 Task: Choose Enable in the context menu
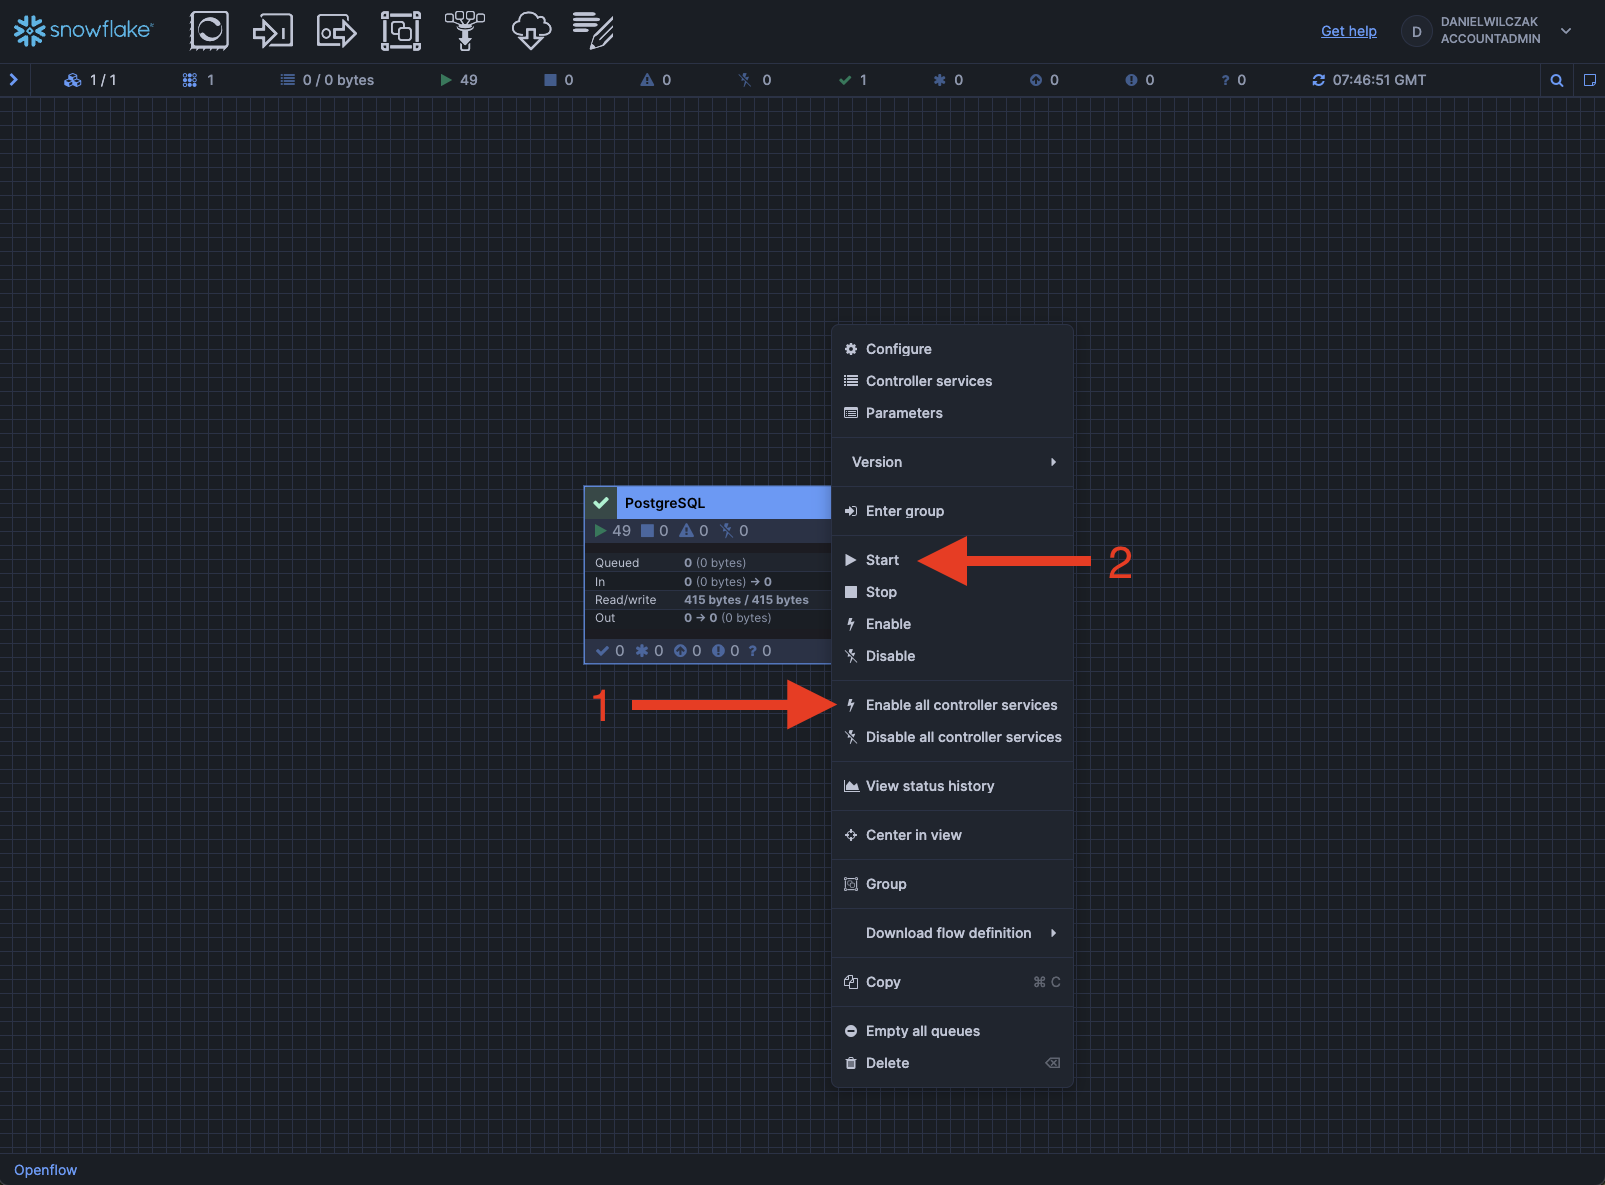pos(888,624)
